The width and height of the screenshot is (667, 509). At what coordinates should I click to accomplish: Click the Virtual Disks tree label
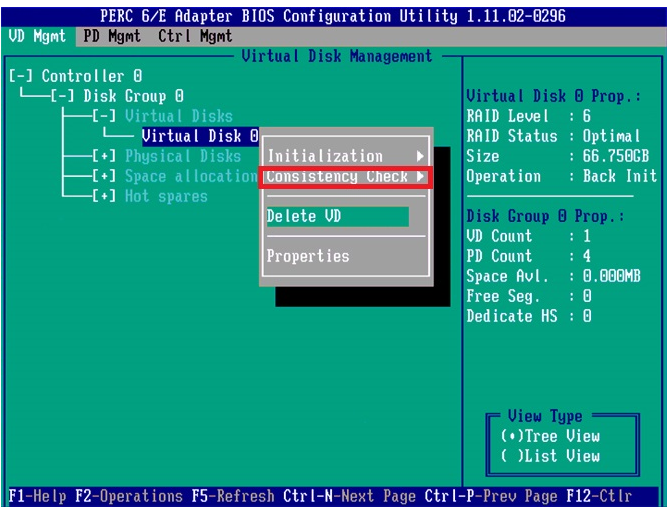[179, 116]
